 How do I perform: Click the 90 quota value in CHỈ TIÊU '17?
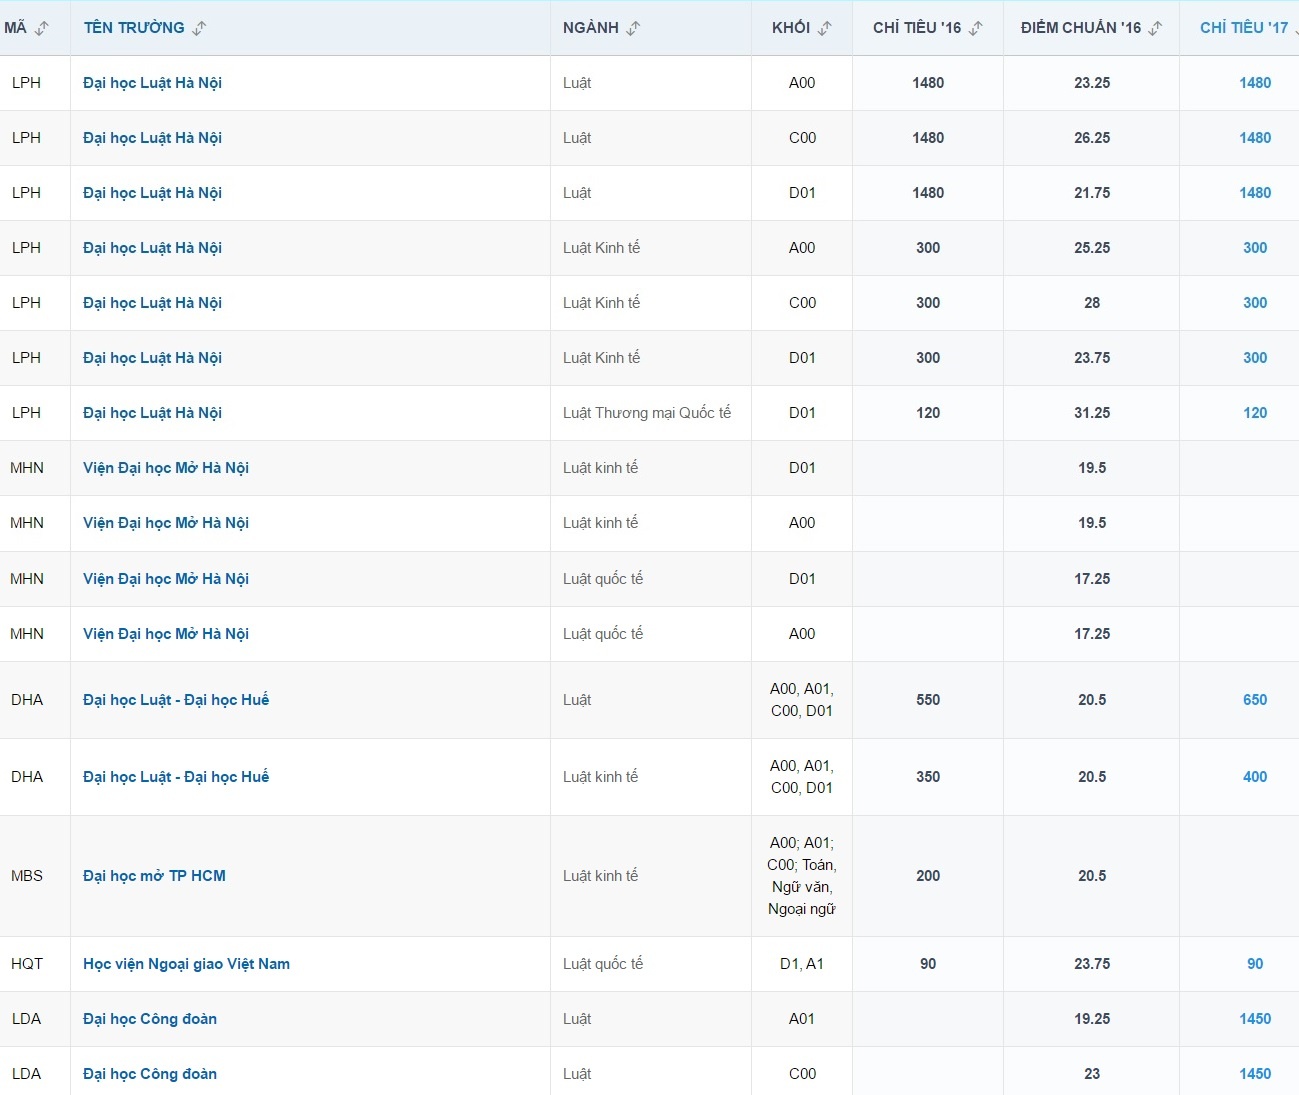click(x=1255, y=964)
